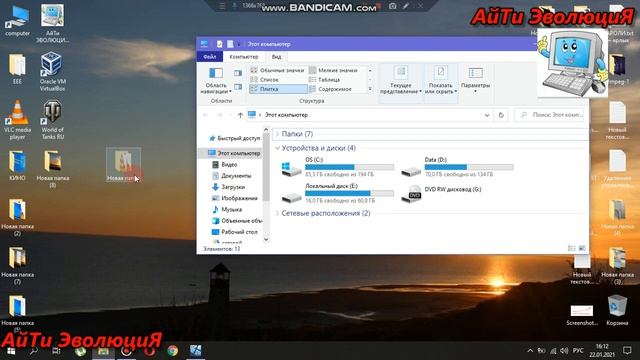Expand the layout gallery more arrow
This screenshot has height=360, width=640.
(370, 89)
